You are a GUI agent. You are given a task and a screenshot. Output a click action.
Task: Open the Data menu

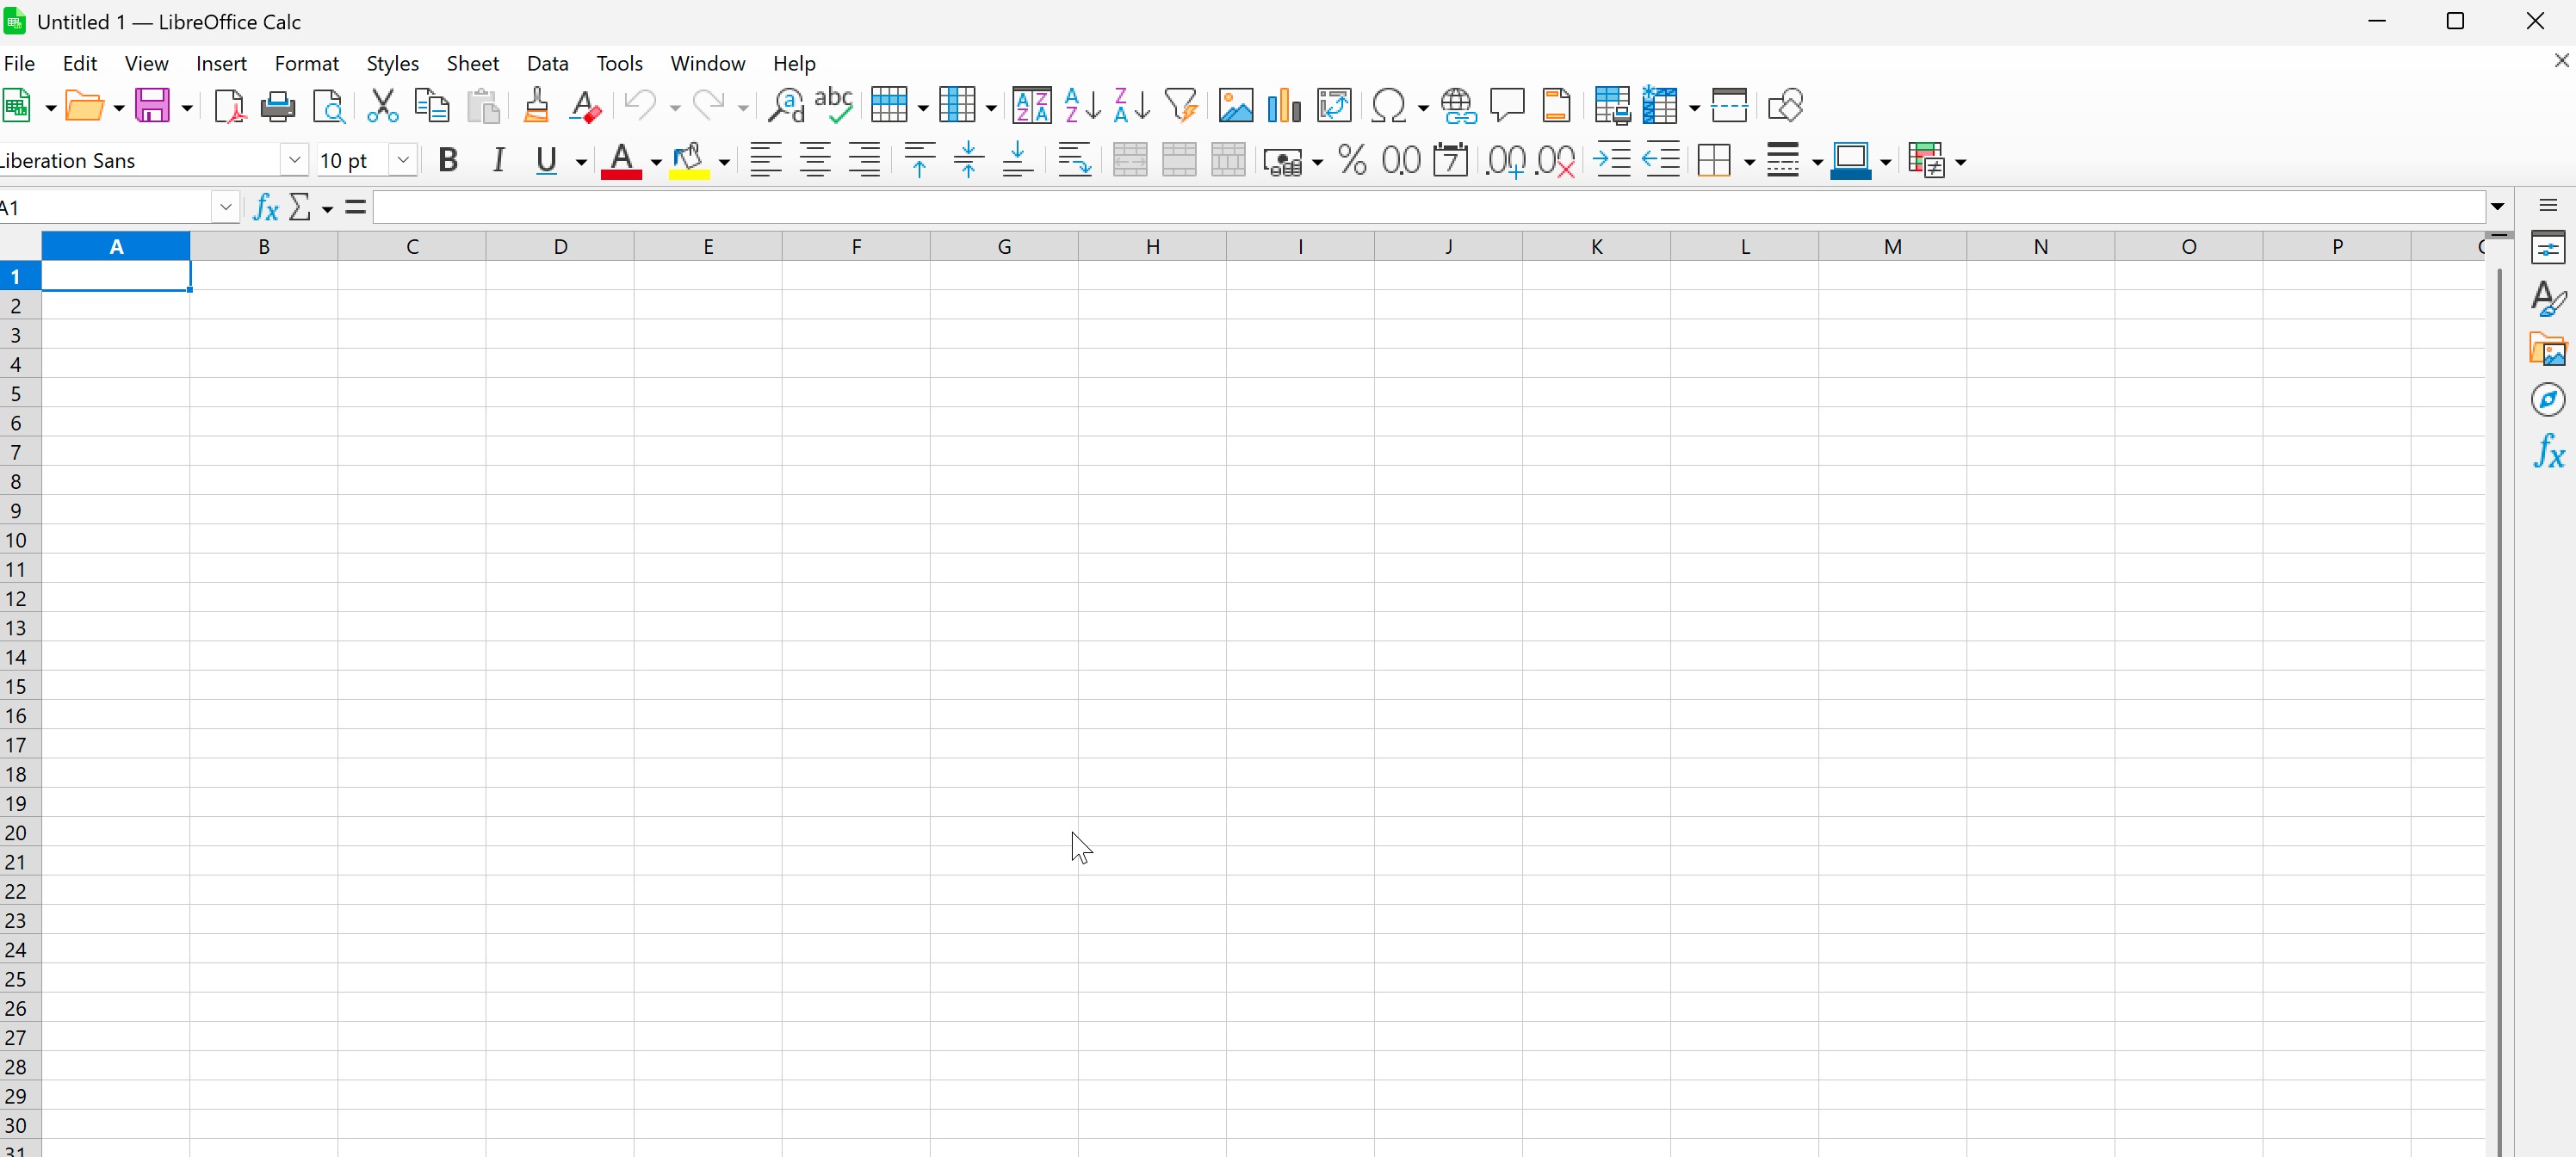coord(547,63)
